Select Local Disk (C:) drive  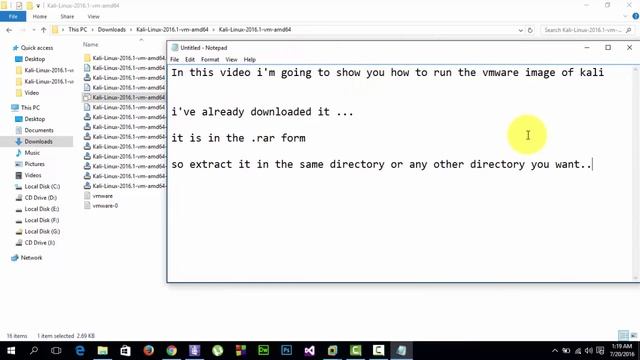42,187
